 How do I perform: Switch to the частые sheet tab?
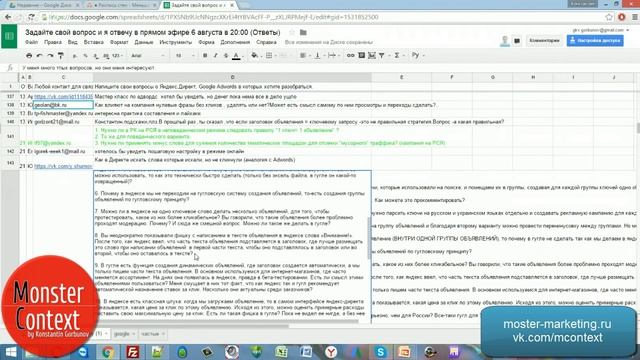pos(152,334)
